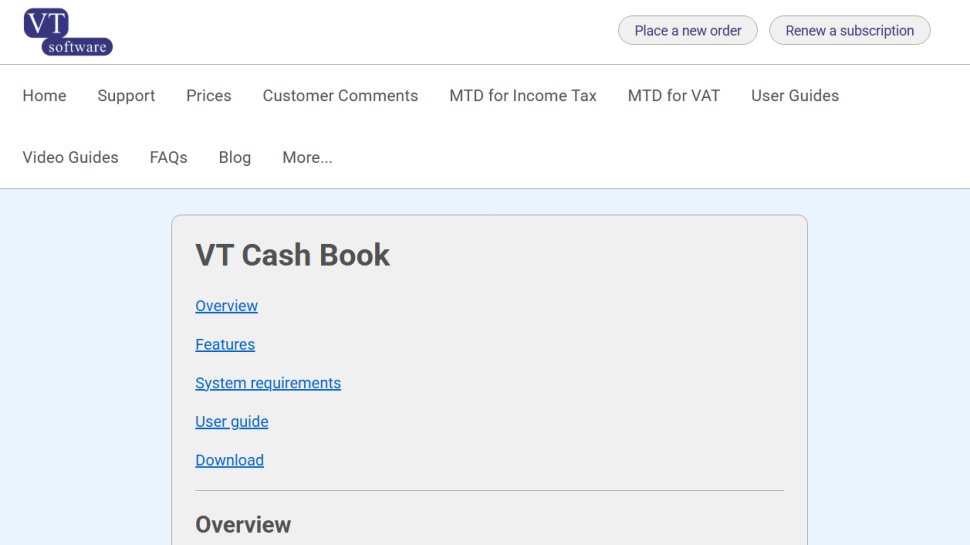
Task: Open the Video Guides page
Action: (x=71, y=158)
